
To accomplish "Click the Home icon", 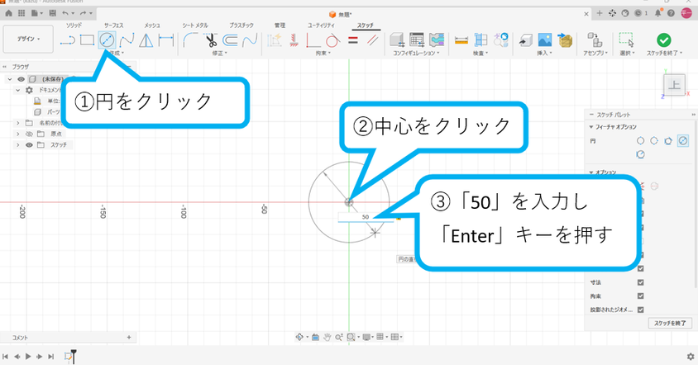I will pos(9,13).
